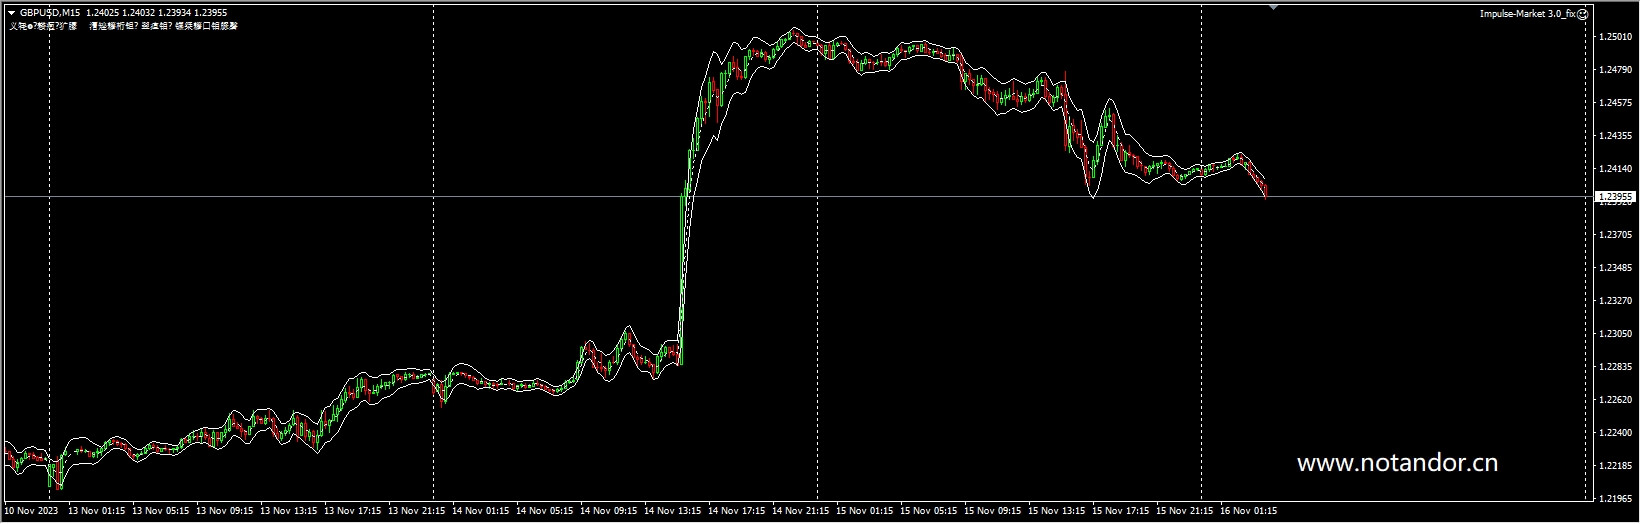Click the 14 Nov 21:15 time label

(x=800, y=511)
